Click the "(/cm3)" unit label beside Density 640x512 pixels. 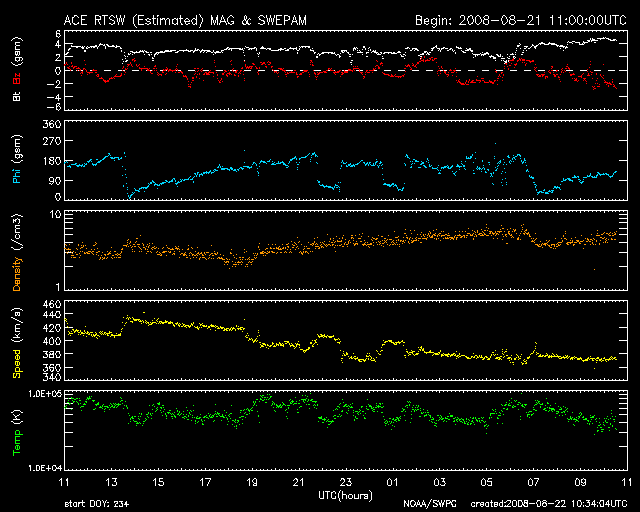pyautogui.click(x=17, y=233)
